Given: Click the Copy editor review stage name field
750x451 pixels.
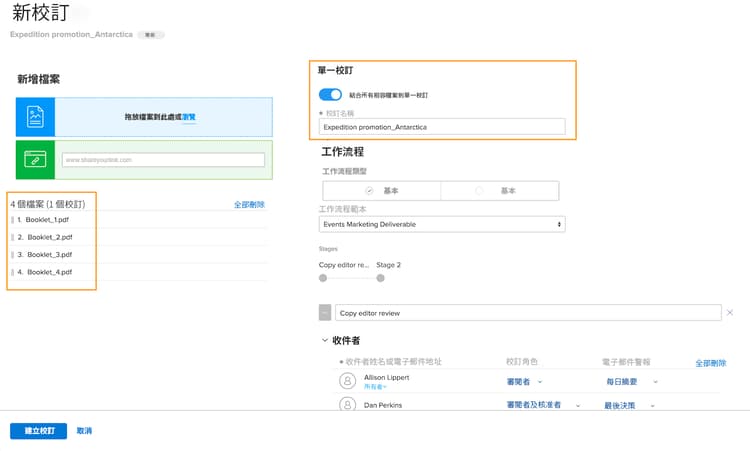Looking at the screenshot, I should (x=528, y=313).
